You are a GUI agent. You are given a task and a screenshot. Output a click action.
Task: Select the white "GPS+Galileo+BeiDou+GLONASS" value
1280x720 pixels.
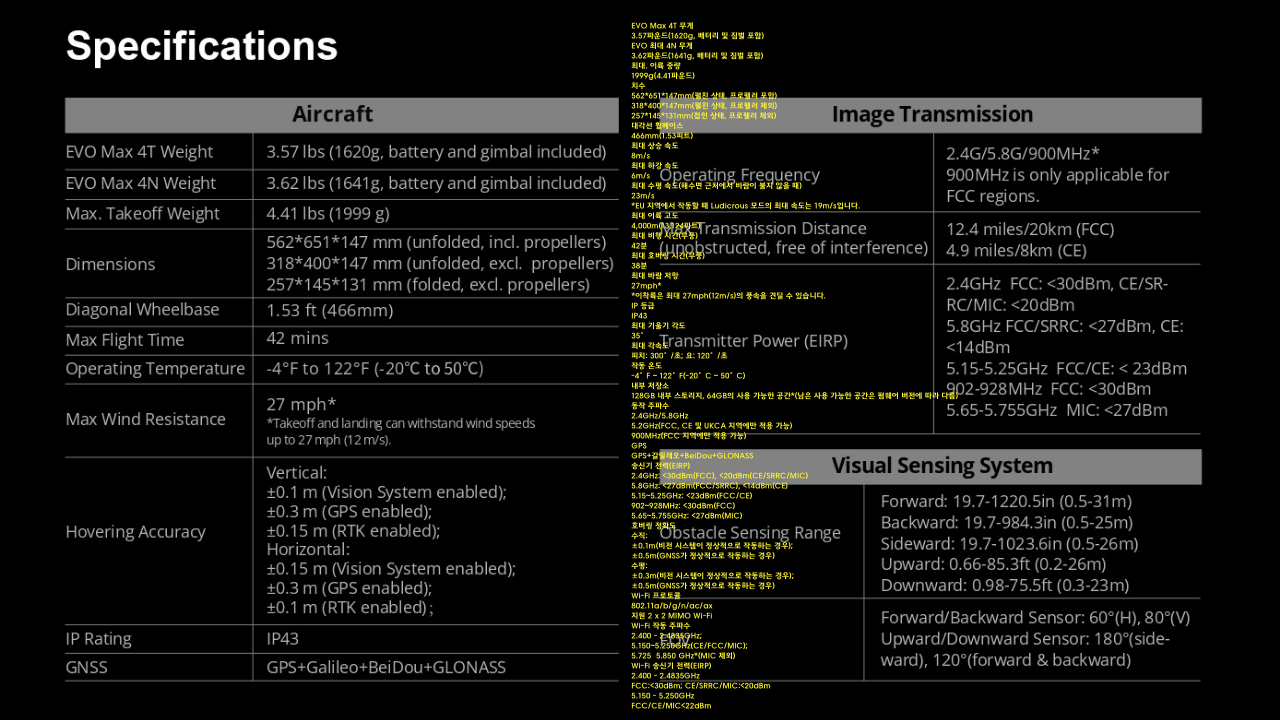[x=386, y=667]
